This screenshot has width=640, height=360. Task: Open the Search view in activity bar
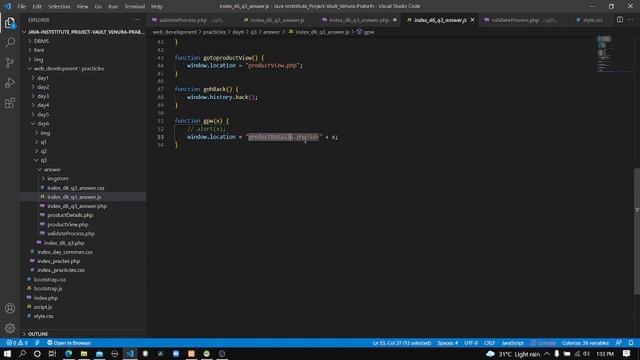click(x=10, y=42)
